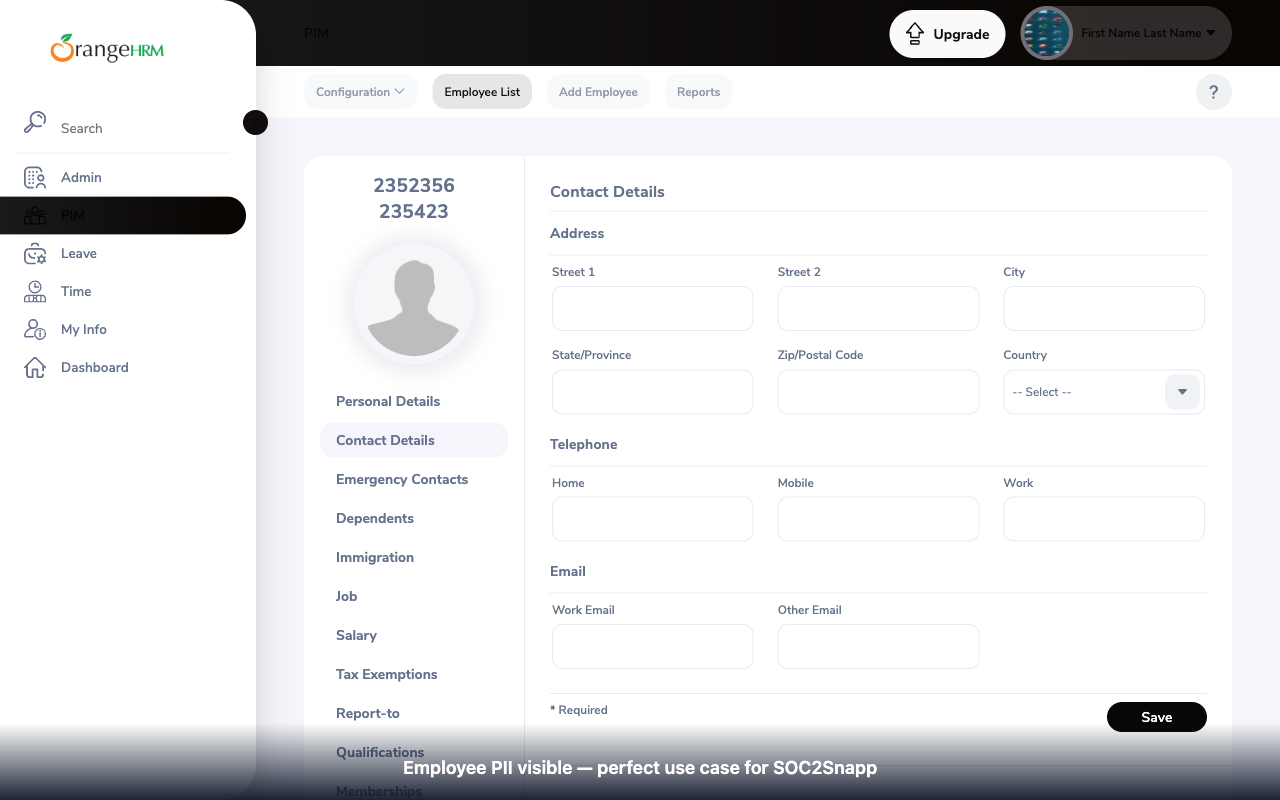Click the Save button

[x=1156, y=717]
